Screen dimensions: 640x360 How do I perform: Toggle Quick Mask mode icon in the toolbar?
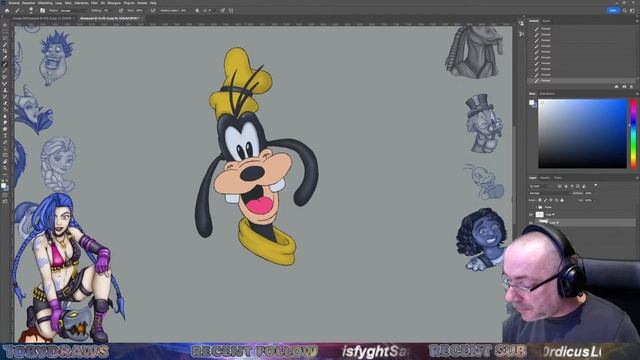click(x=5, y=195)
